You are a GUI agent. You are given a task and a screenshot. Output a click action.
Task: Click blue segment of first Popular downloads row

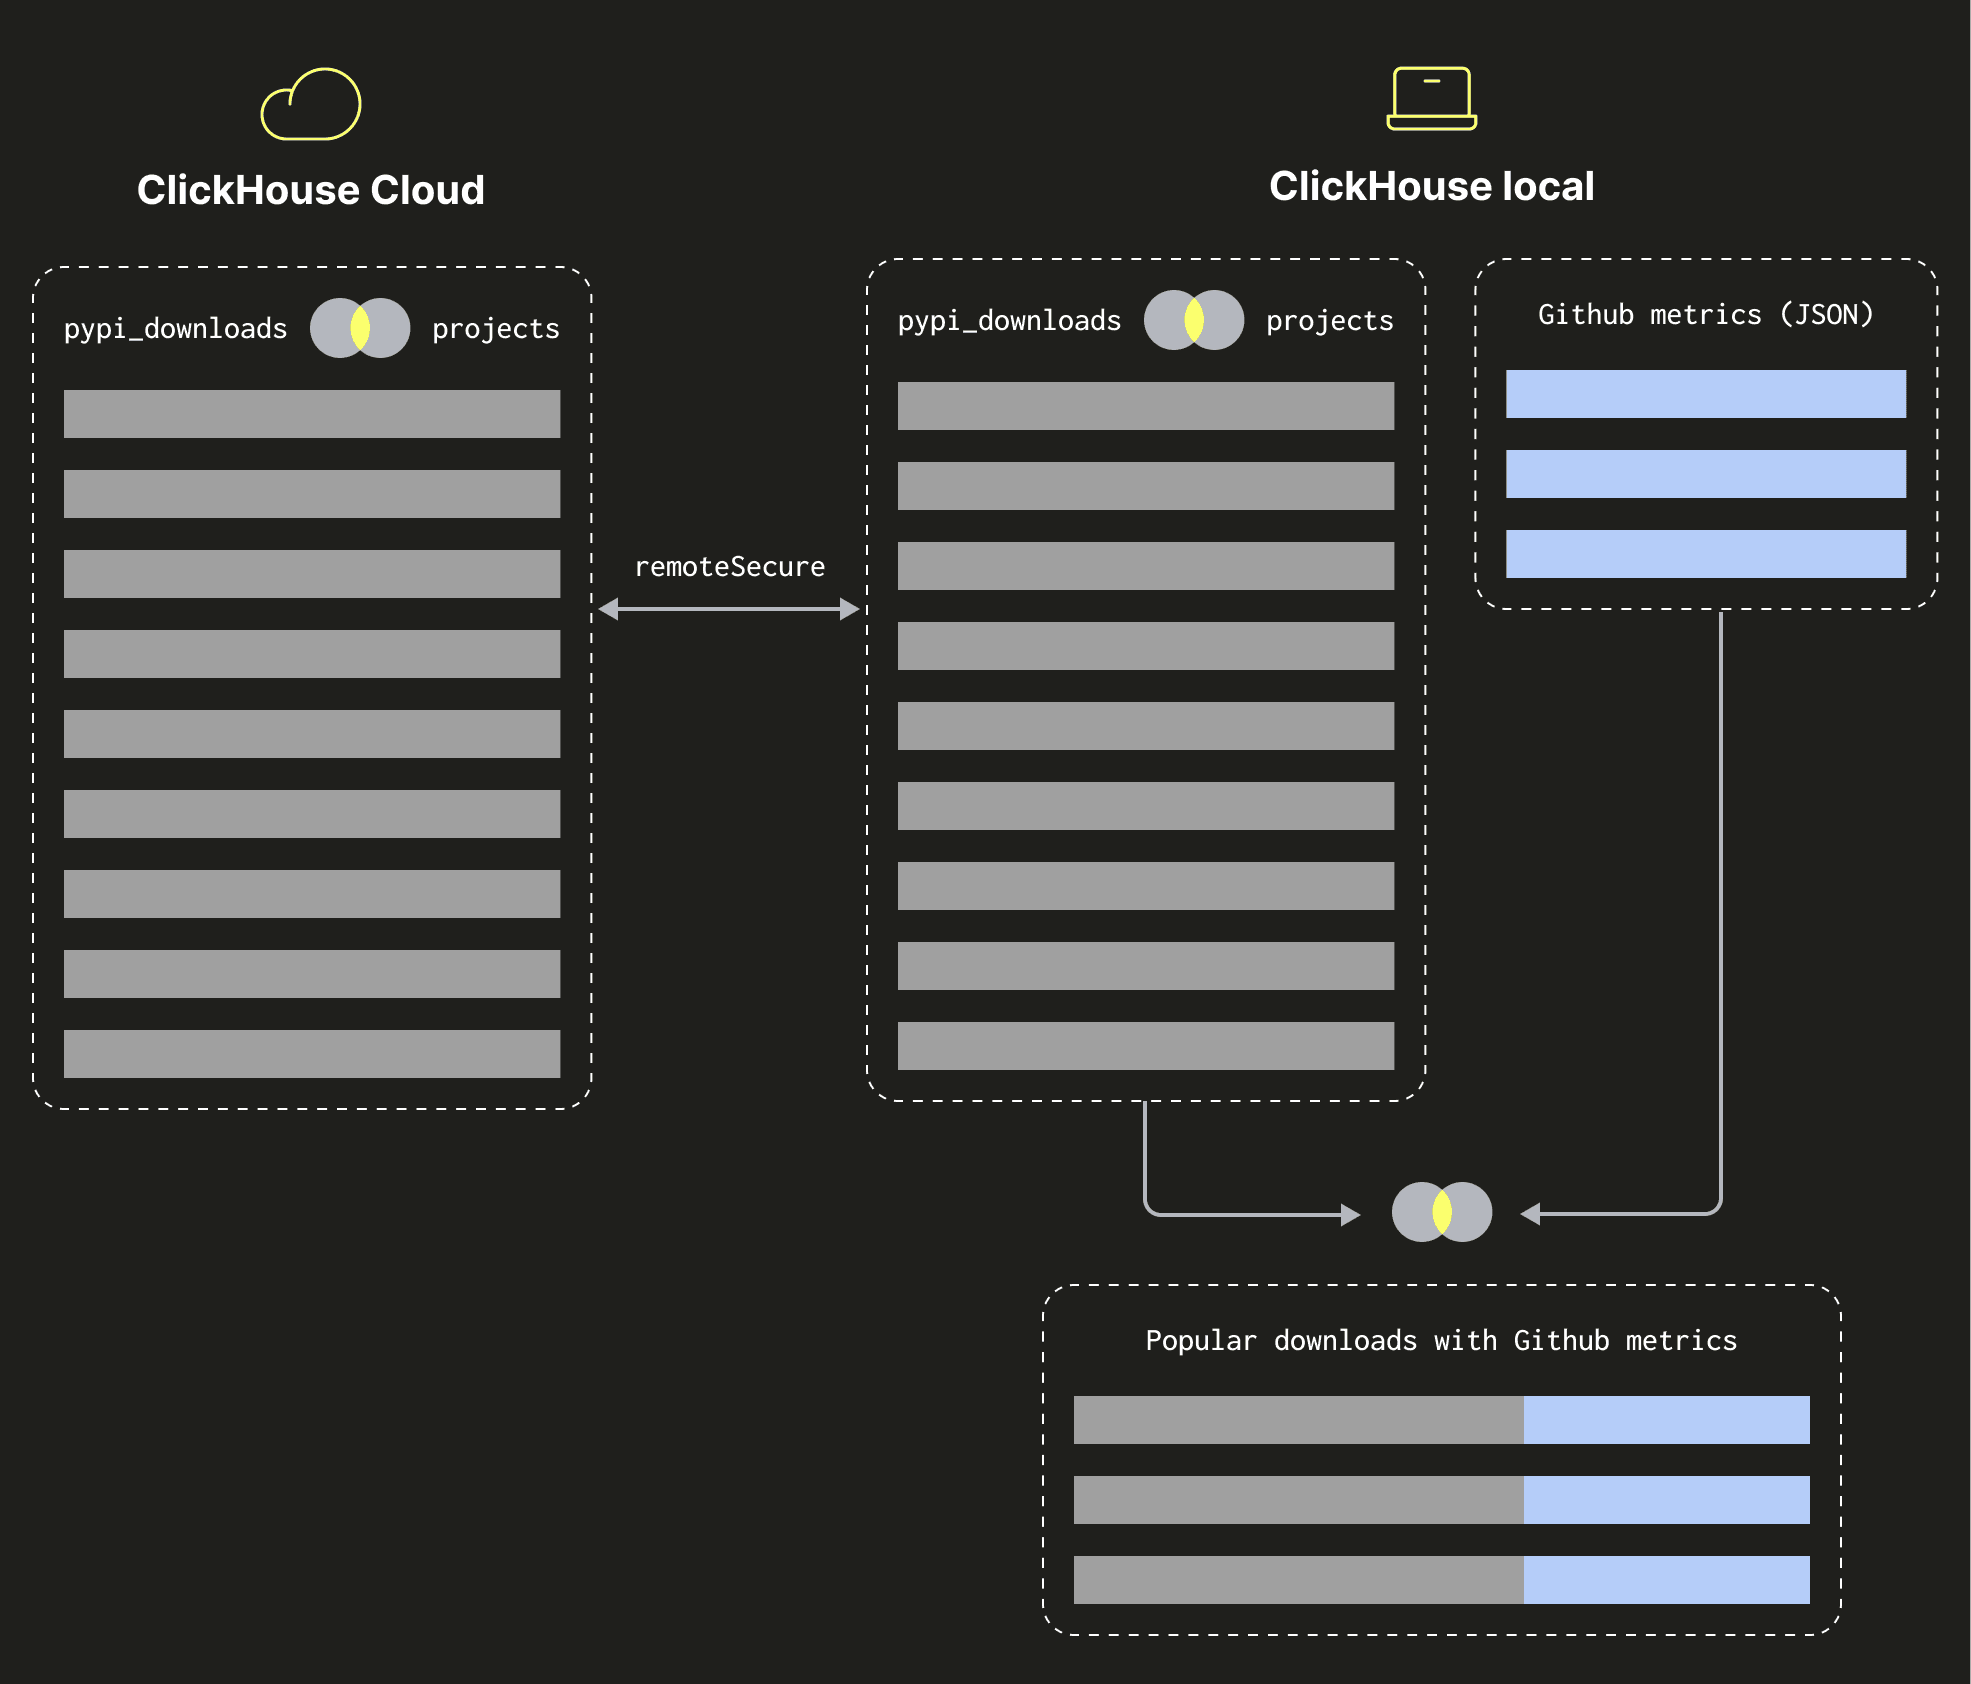point(1666,1420)
